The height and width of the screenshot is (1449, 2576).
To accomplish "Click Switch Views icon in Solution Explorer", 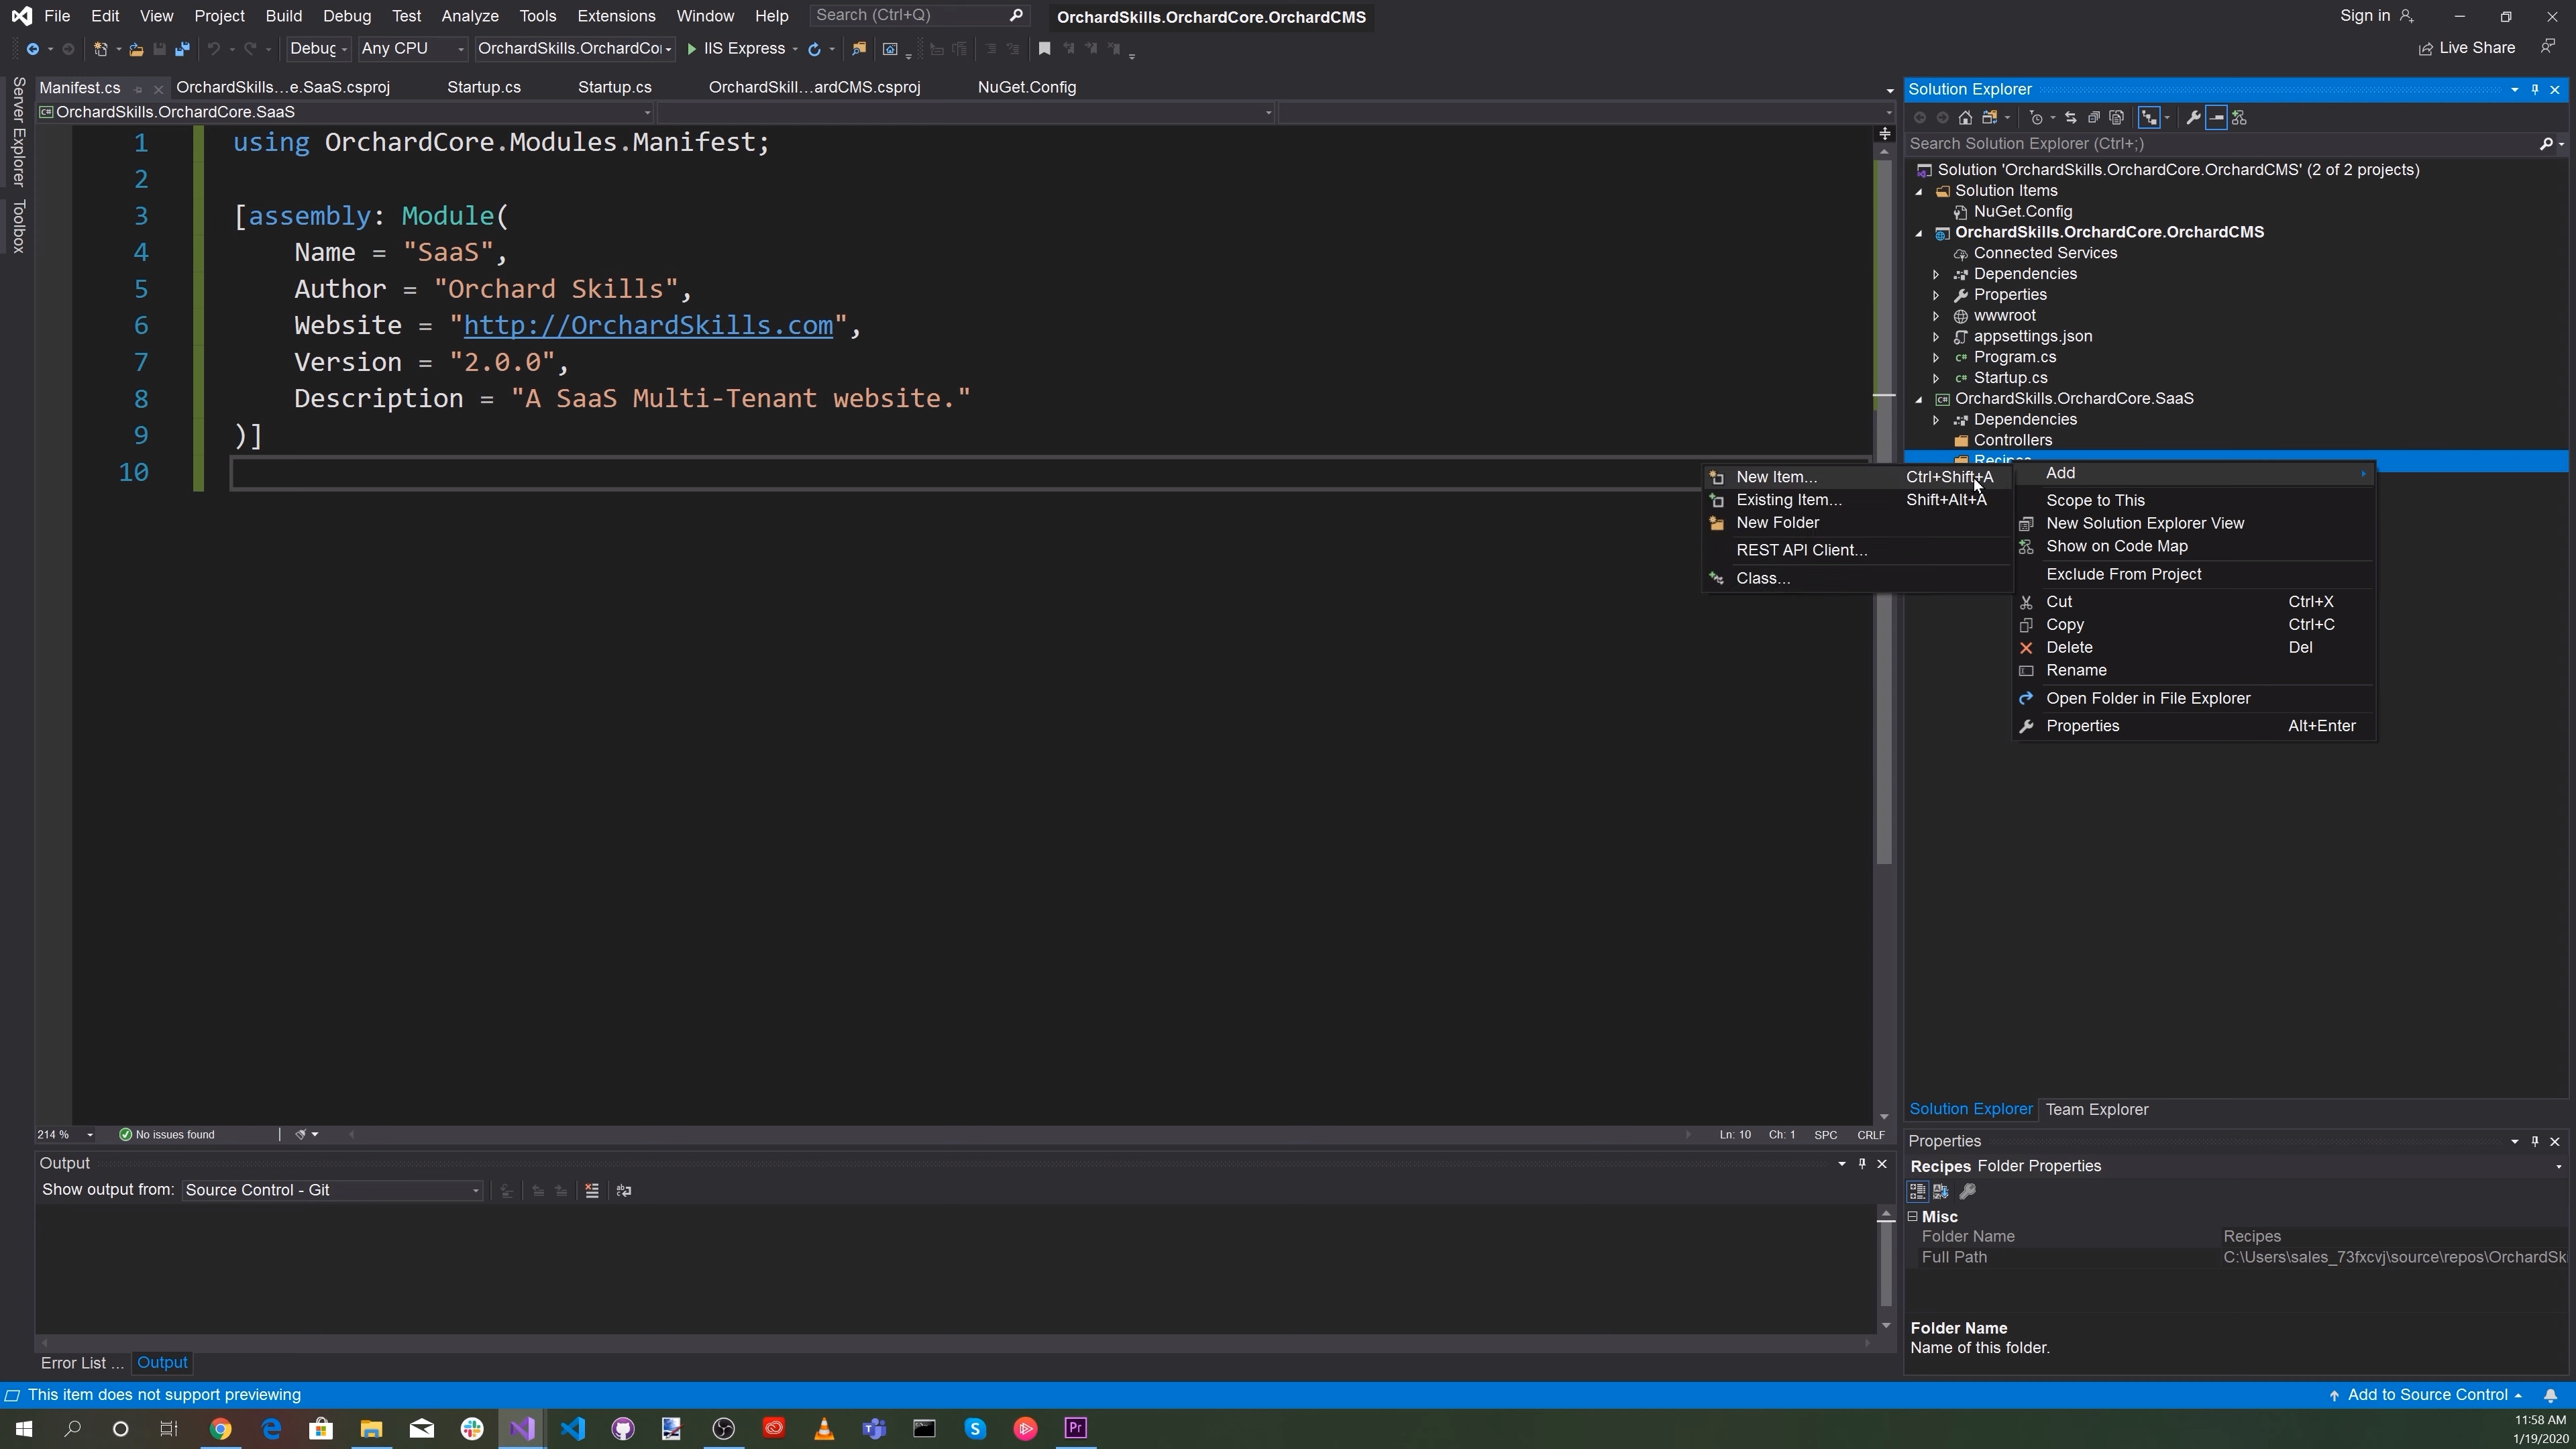I will pyautogui.click(x=1989, y=118).
